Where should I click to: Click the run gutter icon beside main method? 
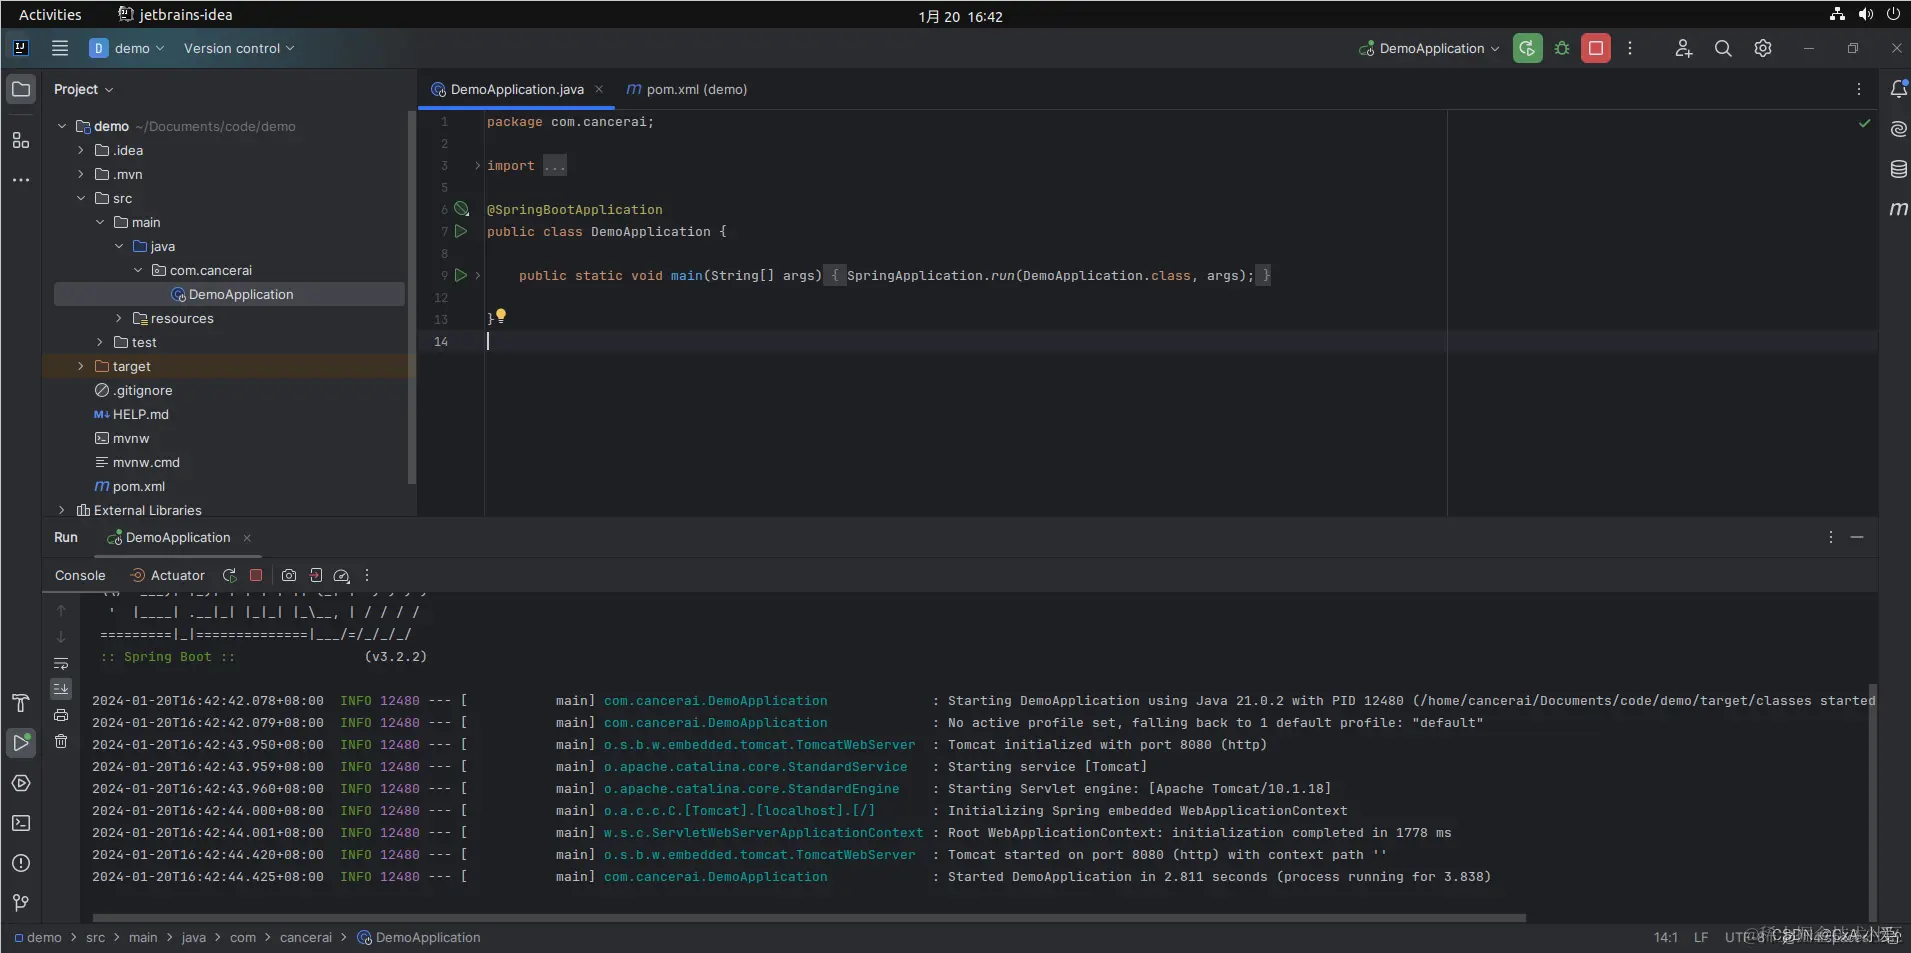click(461, 275)
